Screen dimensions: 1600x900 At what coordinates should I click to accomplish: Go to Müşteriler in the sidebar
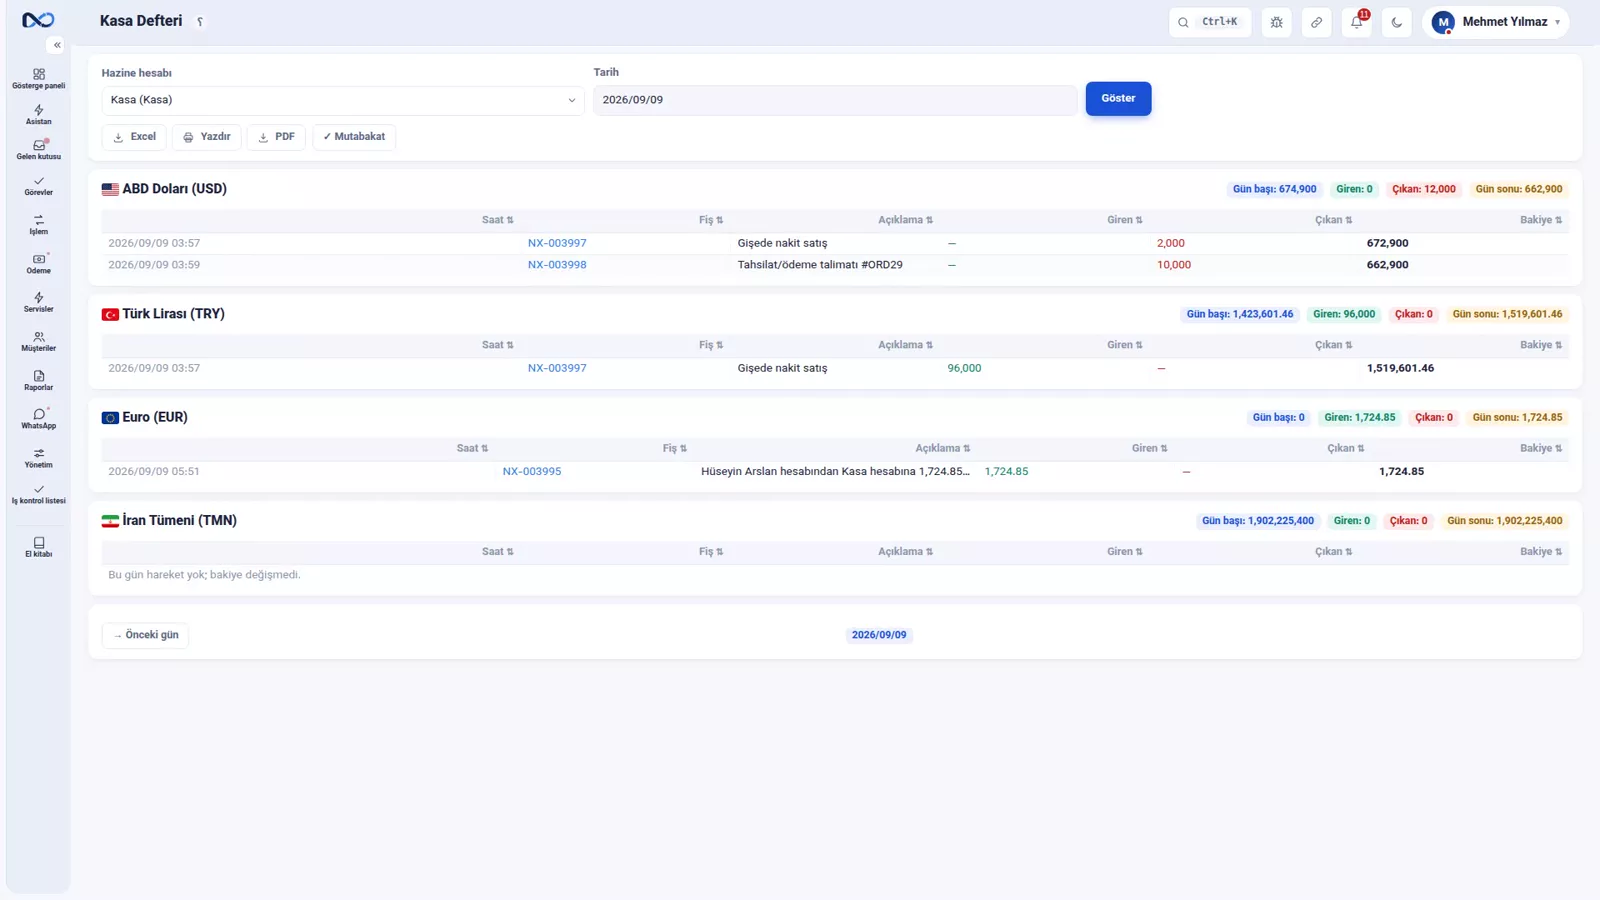point(38,342)
